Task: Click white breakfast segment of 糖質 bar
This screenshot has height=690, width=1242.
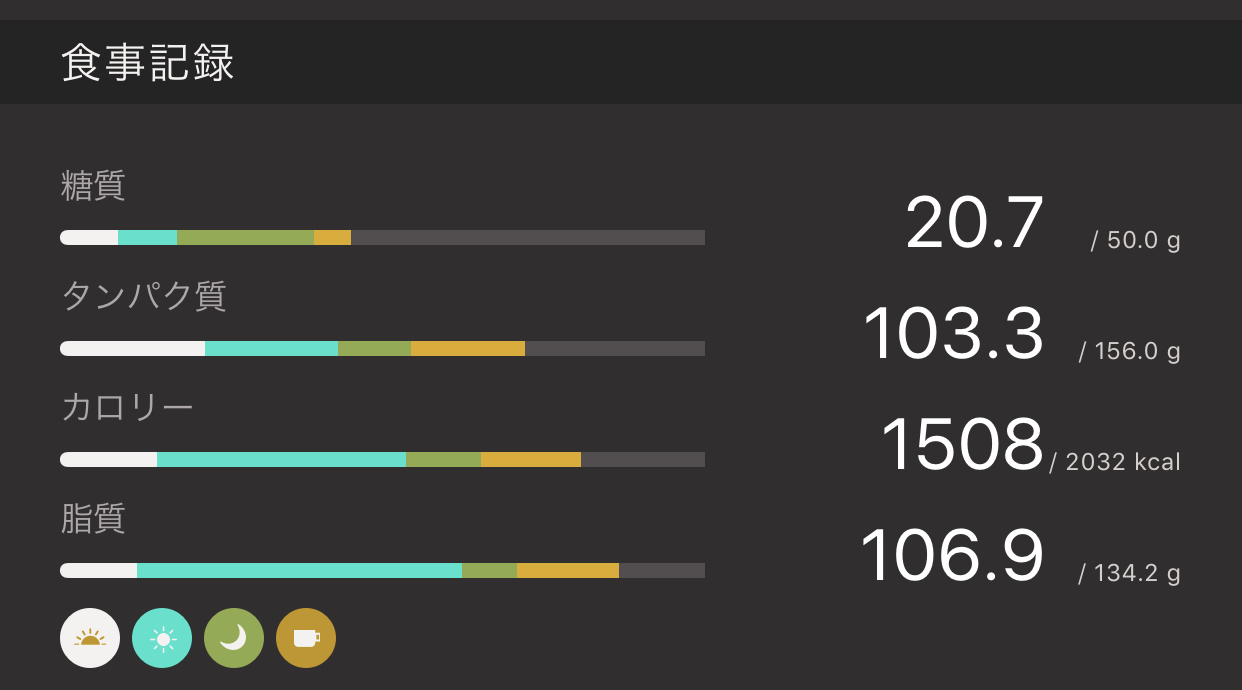Action: (89, 238)
